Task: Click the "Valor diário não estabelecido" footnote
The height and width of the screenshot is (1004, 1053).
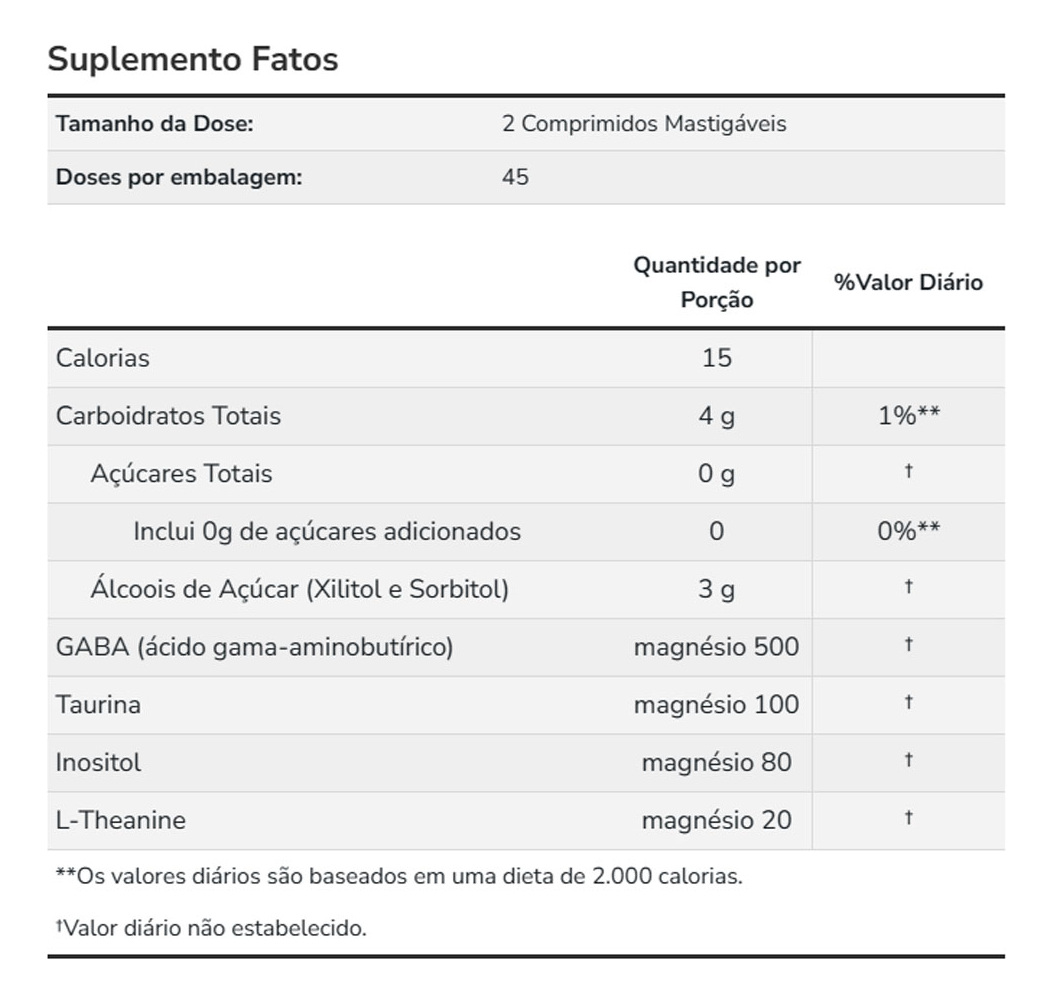Action: tap(214, 928)
